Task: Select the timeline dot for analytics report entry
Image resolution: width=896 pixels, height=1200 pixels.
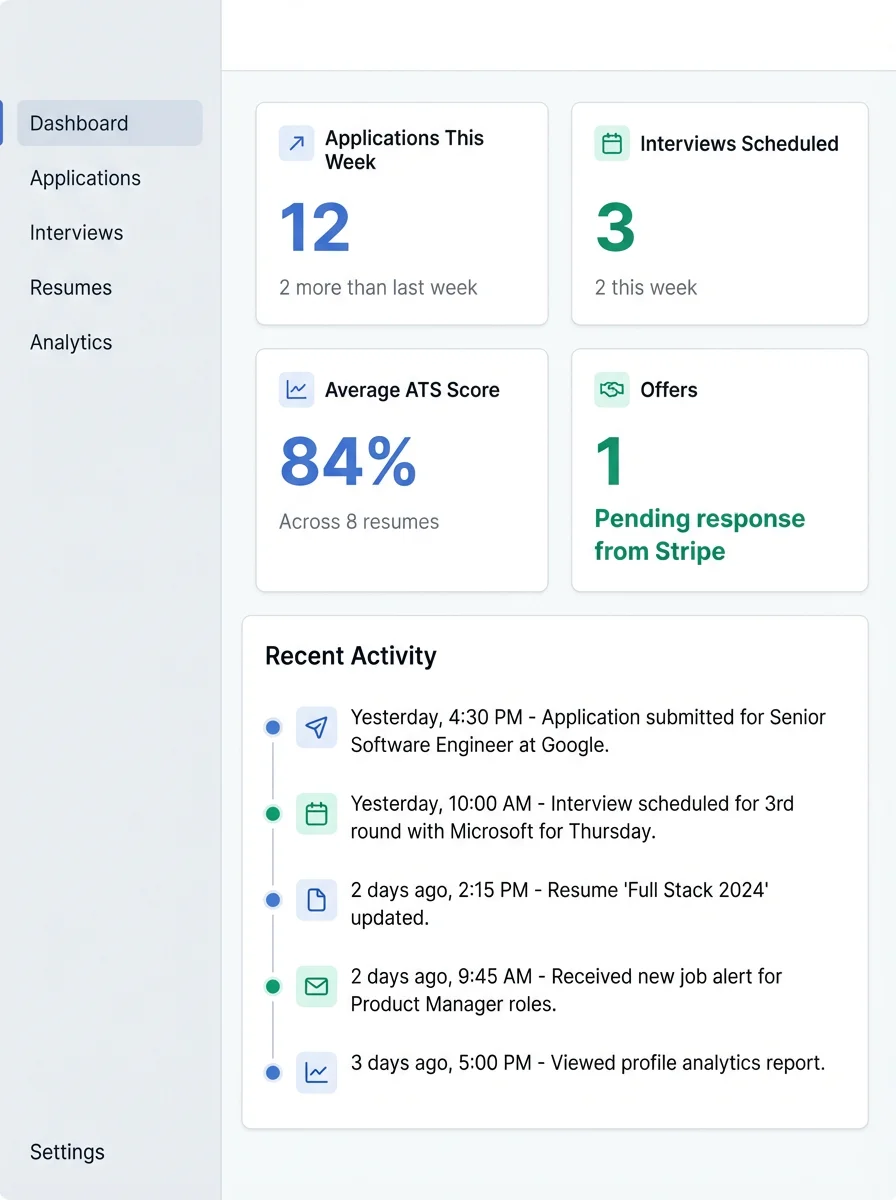Action: (x=273, y=1073)
